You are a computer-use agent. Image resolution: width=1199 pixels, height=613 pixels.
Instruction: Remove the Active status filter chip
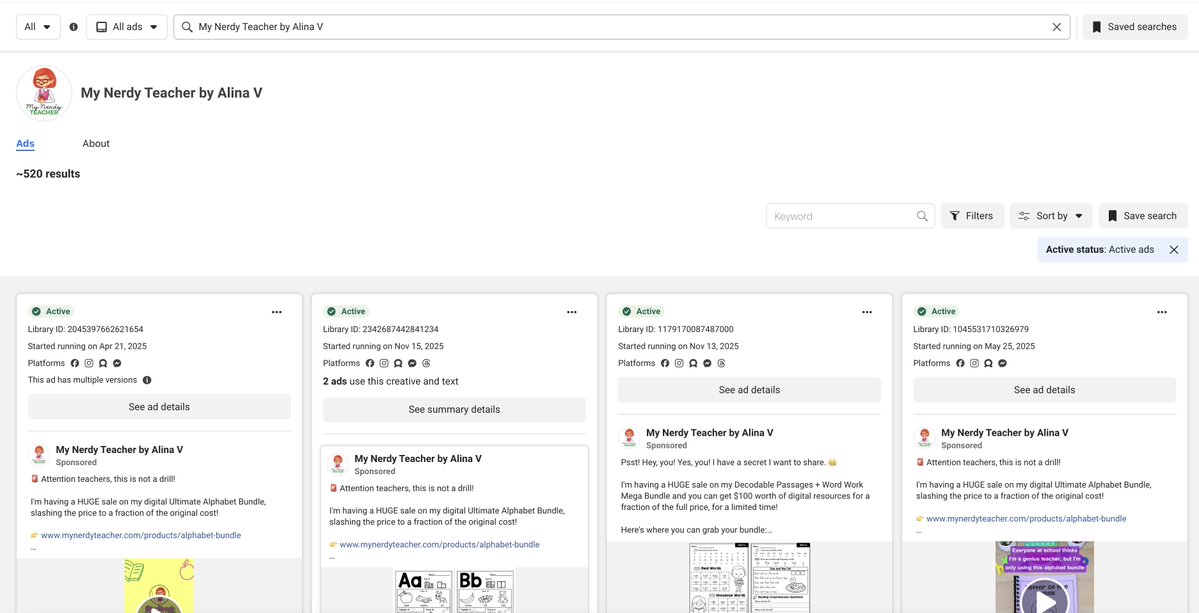(1174, 249)
